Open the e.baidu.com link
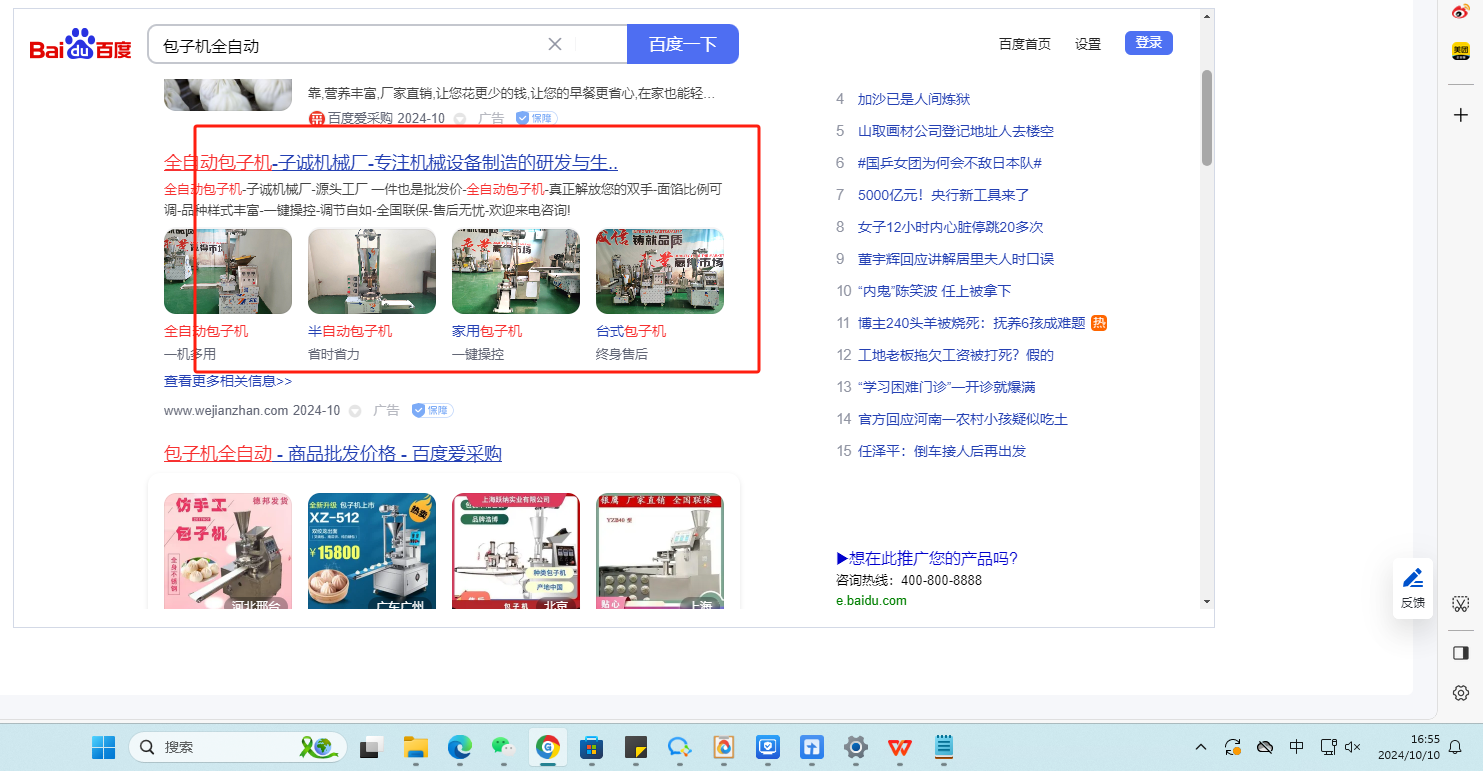The image size is (1483, 771). (x=871, y=601)
